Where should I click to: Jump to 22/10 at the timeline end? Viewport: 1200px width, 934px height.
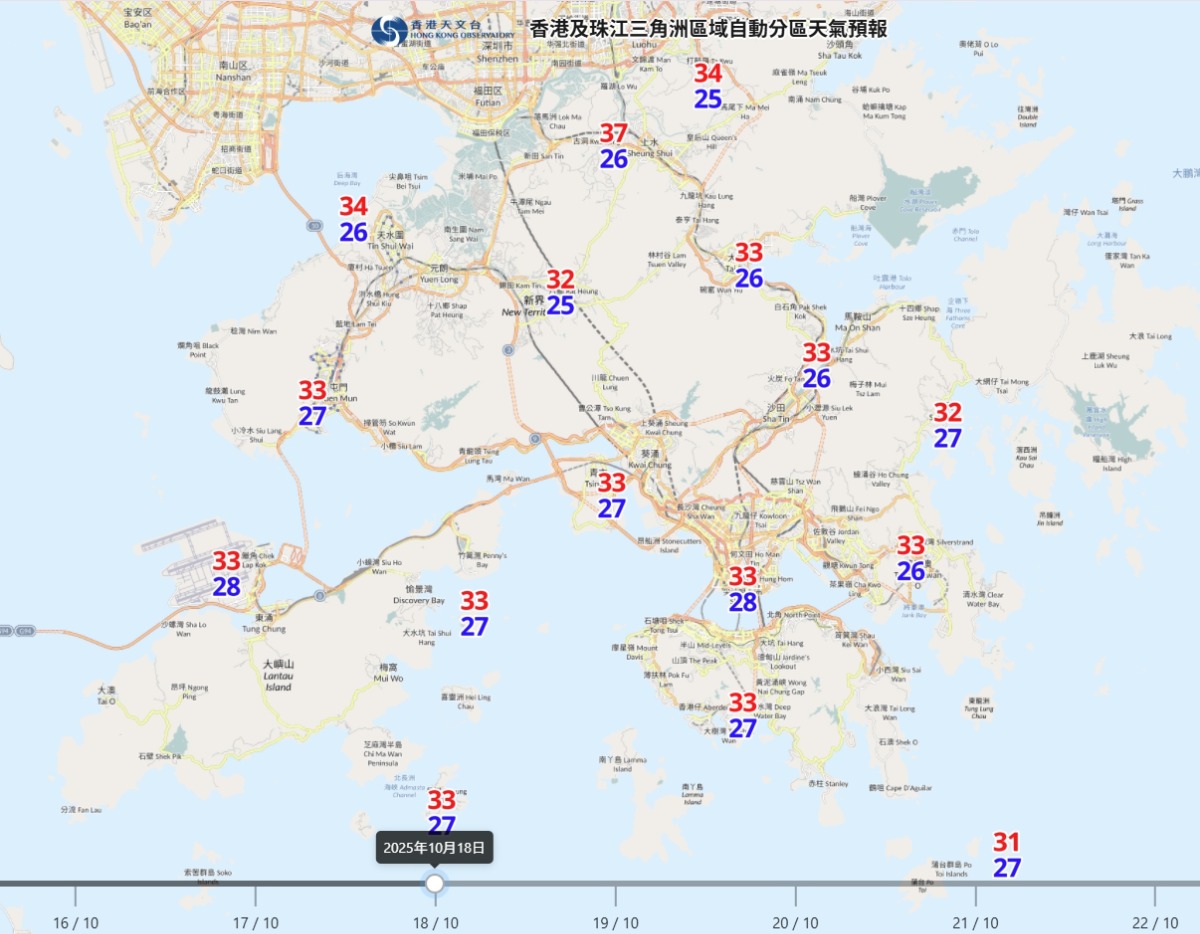[1155, 922]
